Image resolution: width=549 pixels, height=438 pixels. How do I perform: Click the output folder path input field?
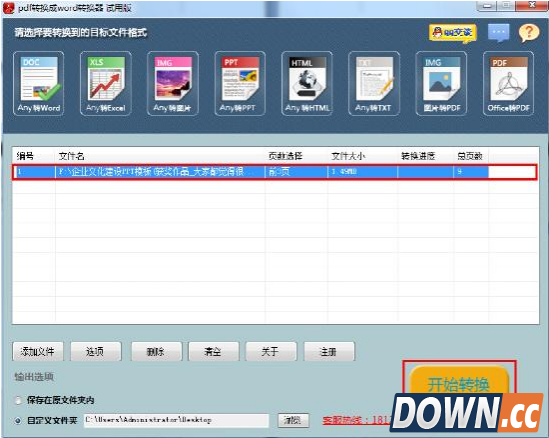click(x=176, y=420)
